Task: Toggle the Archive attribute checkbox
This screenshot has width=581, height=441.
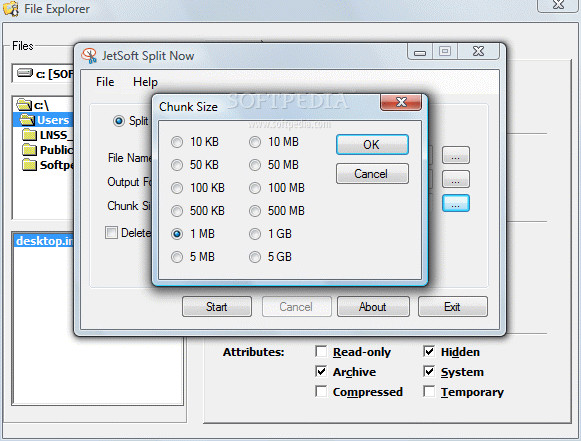Action: [321, 371]
